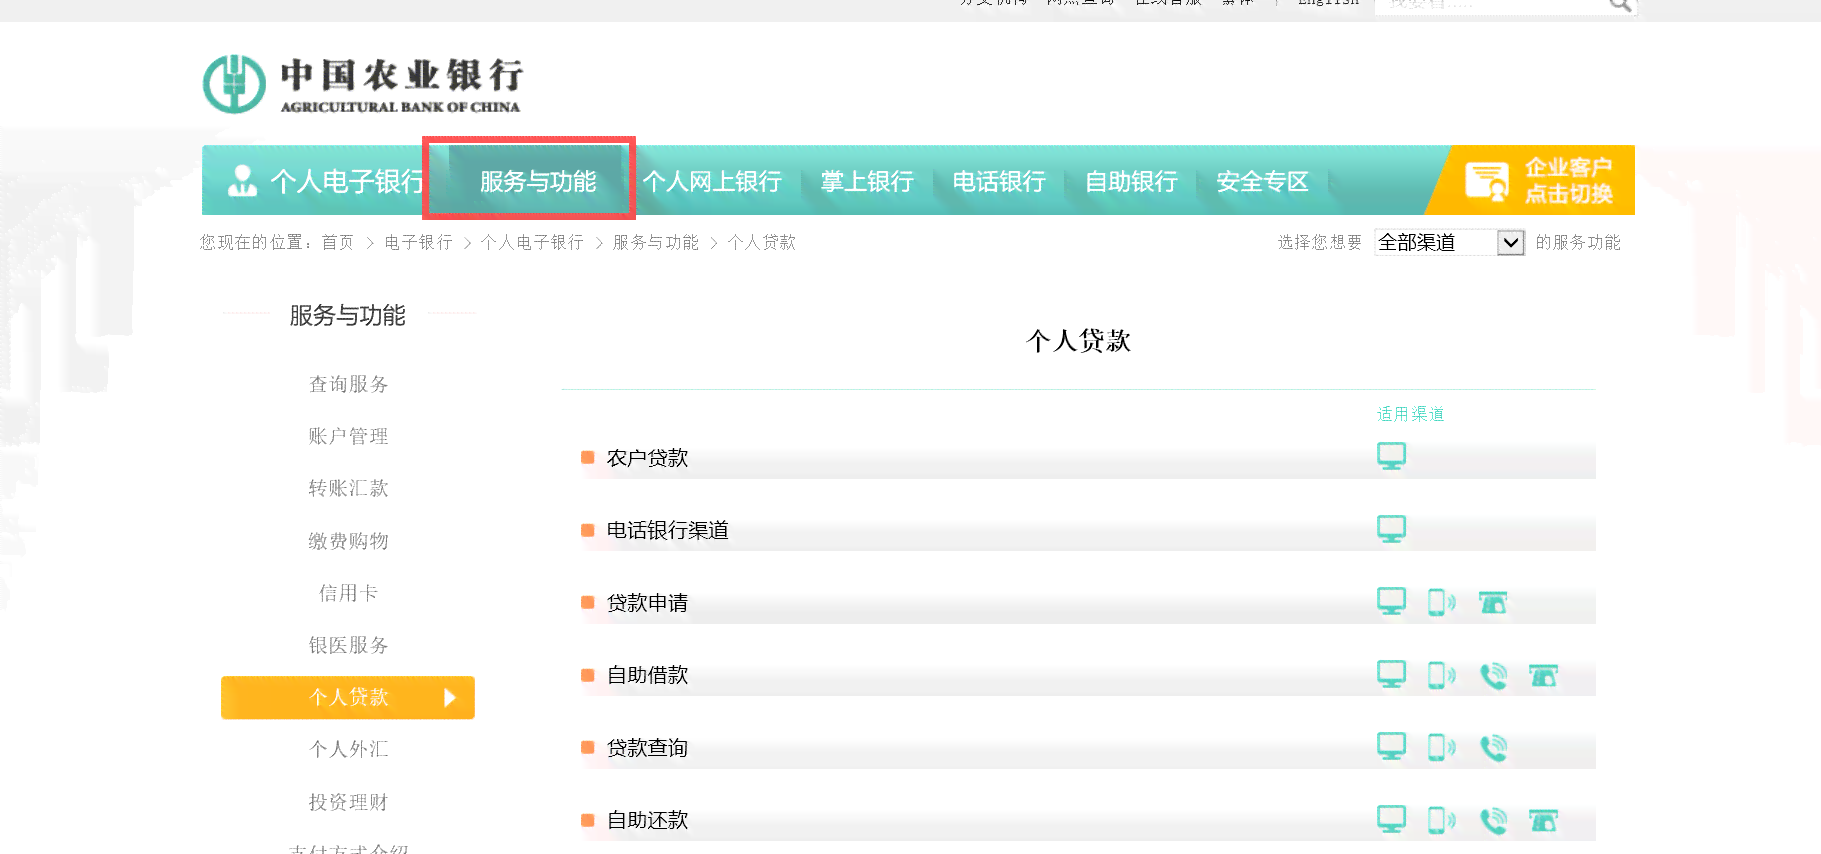Click mobile phone icon in 自助还款 row

pyautogui.click(x=1441, y=820)
